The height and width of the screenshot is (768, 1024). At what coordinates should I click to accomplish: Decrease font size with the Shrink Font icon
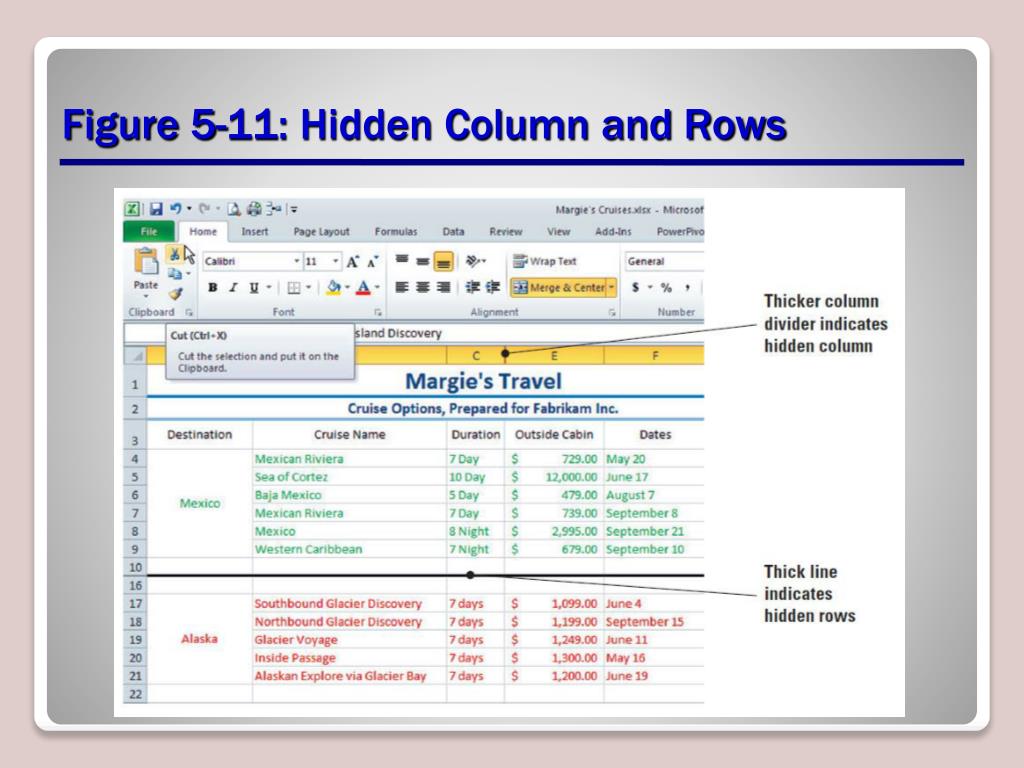(372, 262)
